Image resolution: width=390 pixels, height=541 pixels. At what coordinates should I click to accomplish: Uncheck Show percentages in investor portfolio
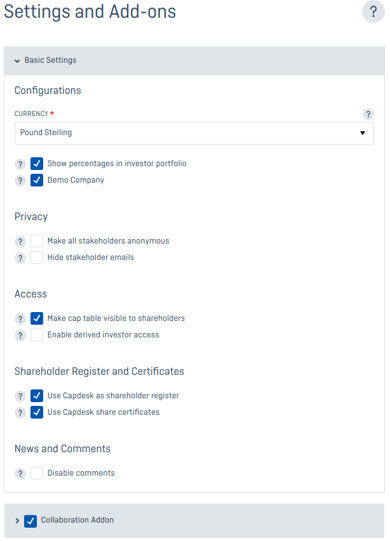coord(37,164)
